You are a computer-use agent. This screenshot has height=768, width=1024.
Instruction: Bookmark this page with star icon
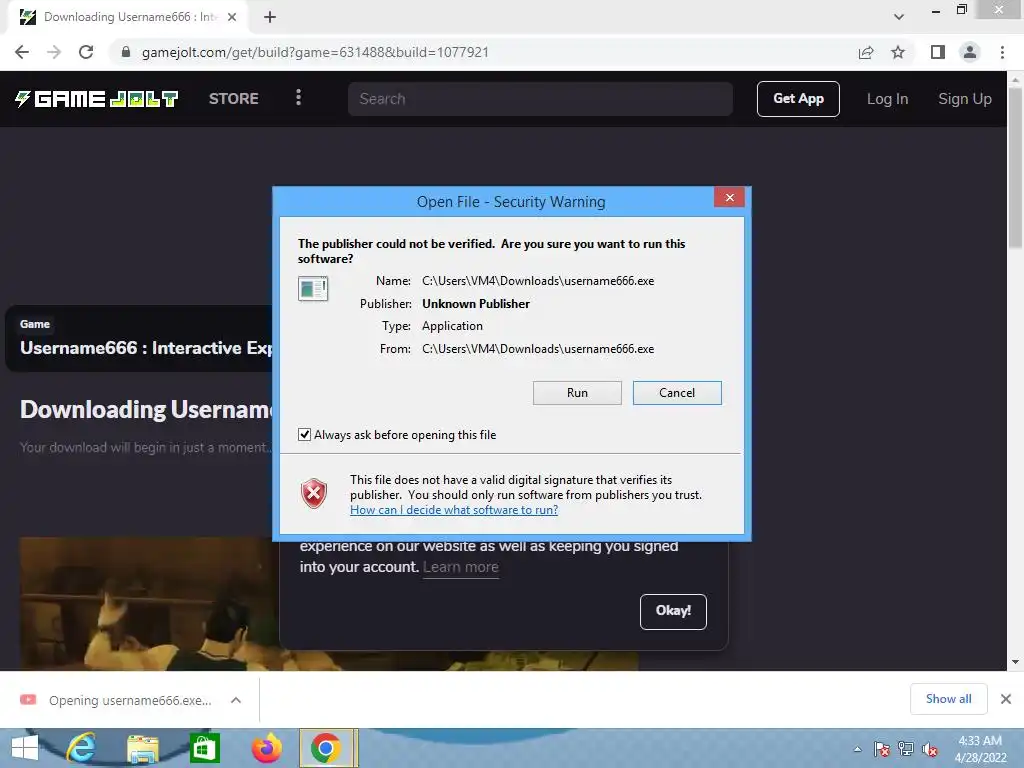pyautogui.click(x=898, y=52)
